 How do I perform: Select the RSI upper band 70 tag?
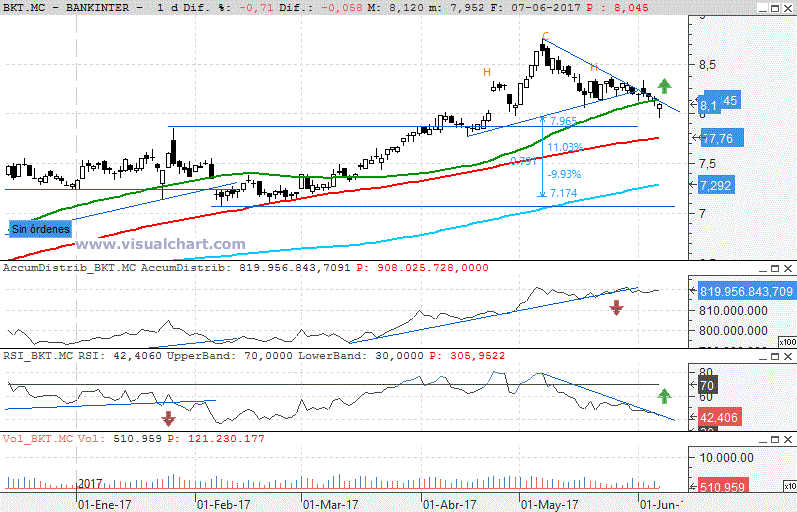(x=708, y=385)
